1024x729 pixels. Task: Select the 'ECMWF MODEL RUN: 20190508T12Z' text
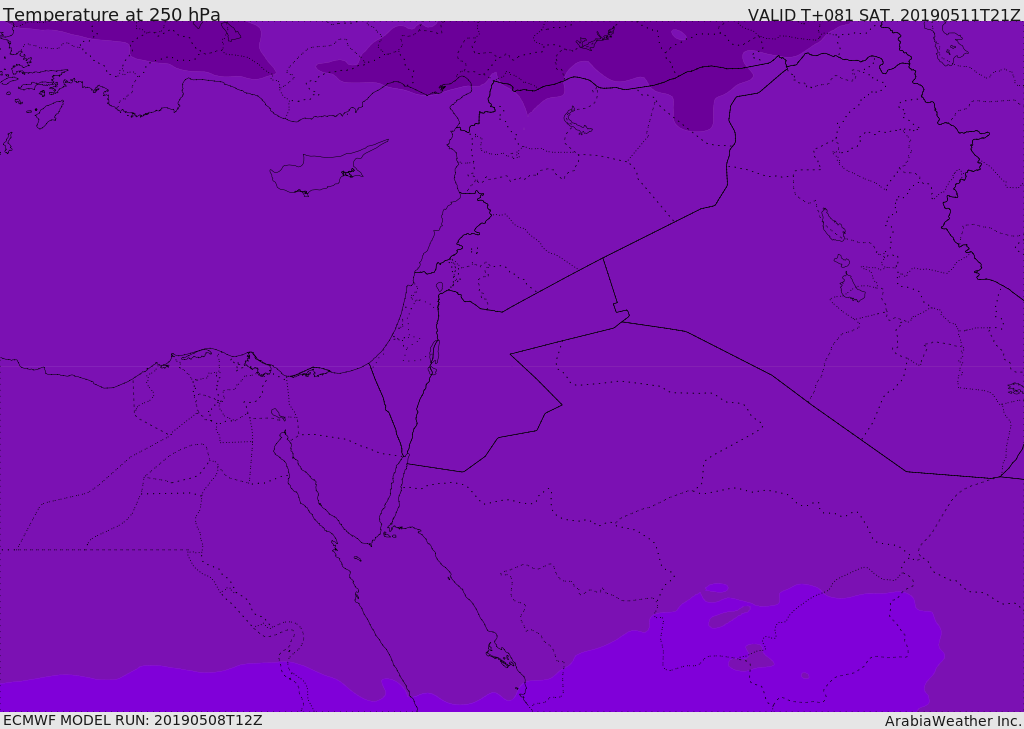[133, 720]
